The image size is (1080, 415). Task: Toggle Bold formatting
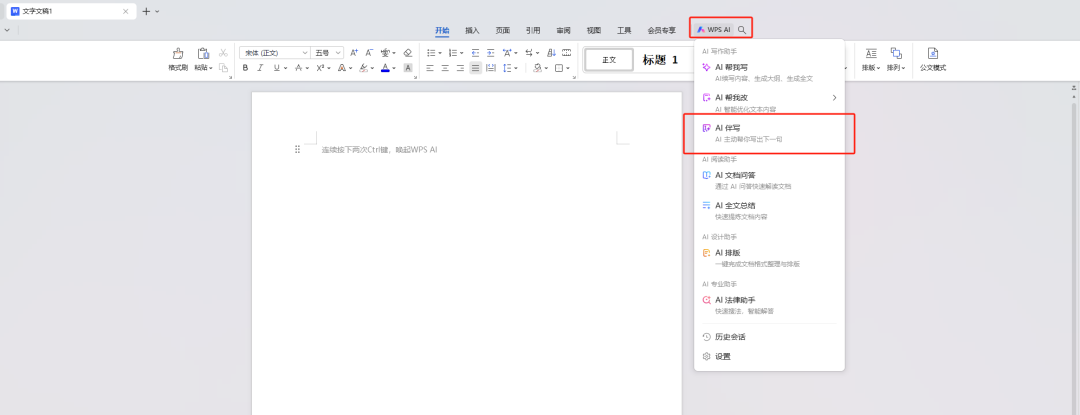[245, 67]
